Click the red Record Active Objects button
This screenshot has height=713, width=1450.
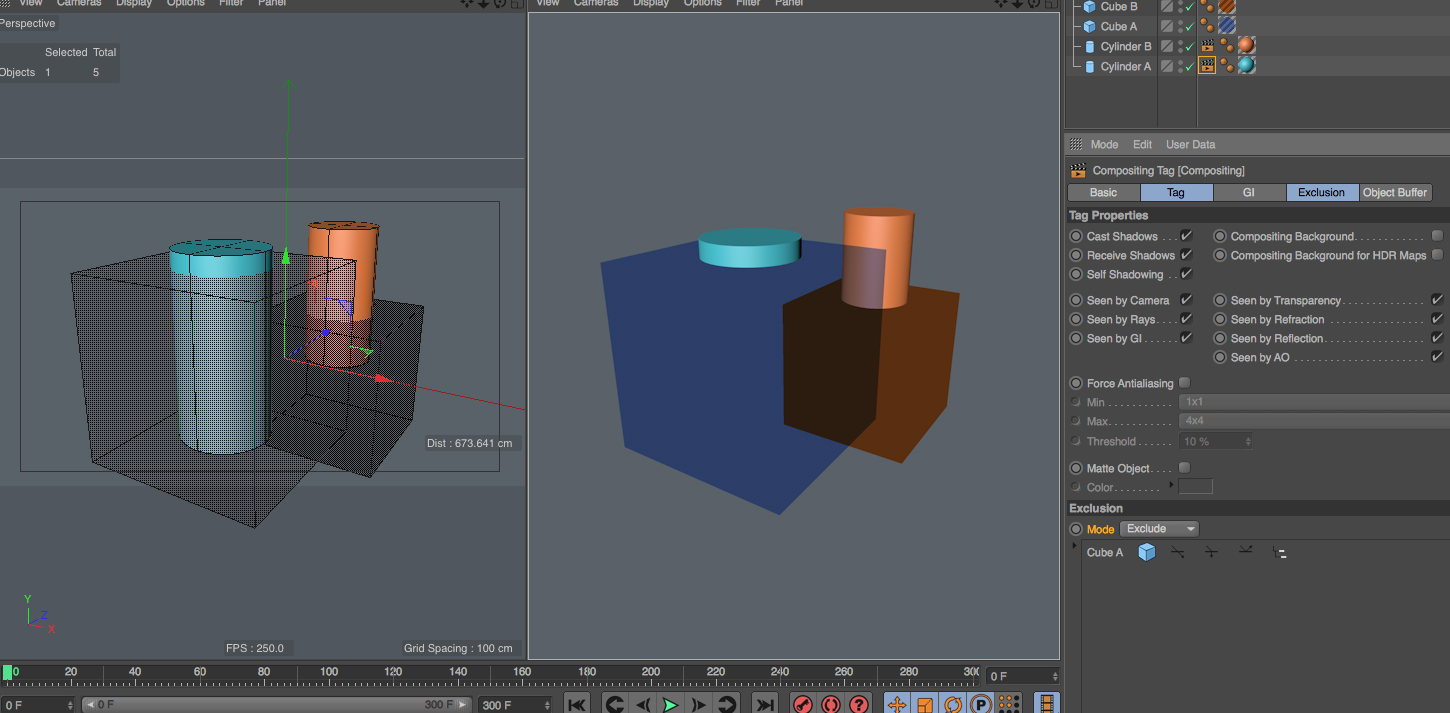pos(803,704)
